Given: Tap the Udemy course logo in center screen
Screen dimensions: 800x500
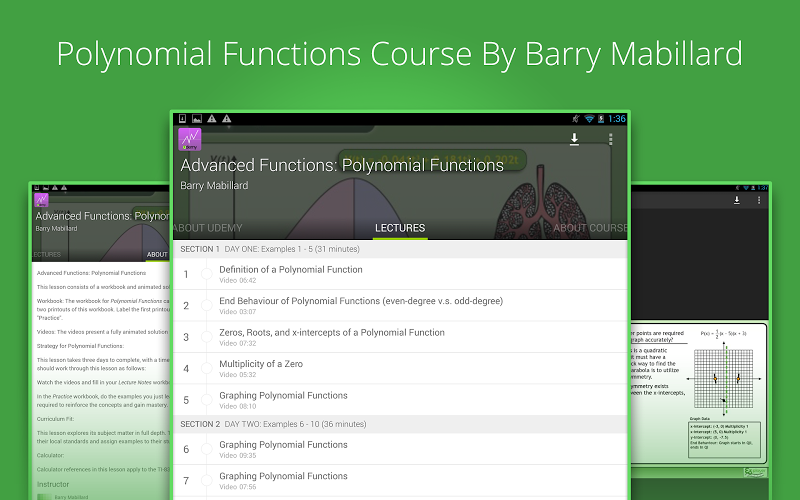Looking at the screenshot, I should 190,139.
